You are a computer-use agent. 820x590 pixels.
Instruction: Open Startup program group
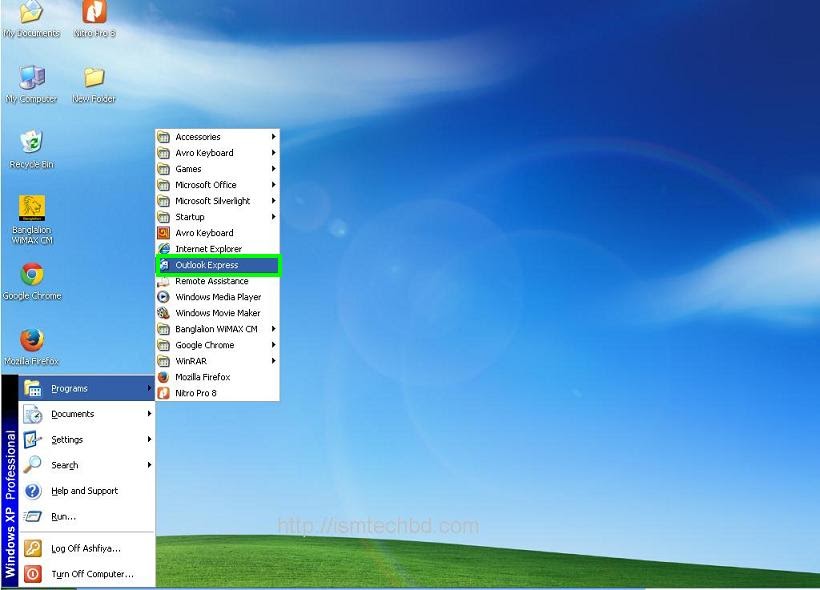point(218,217)
